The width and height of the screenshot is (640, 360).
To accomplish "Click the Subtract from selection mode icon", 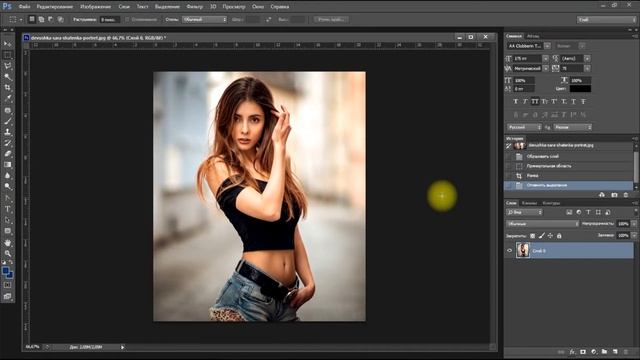I will coord(51,19).
